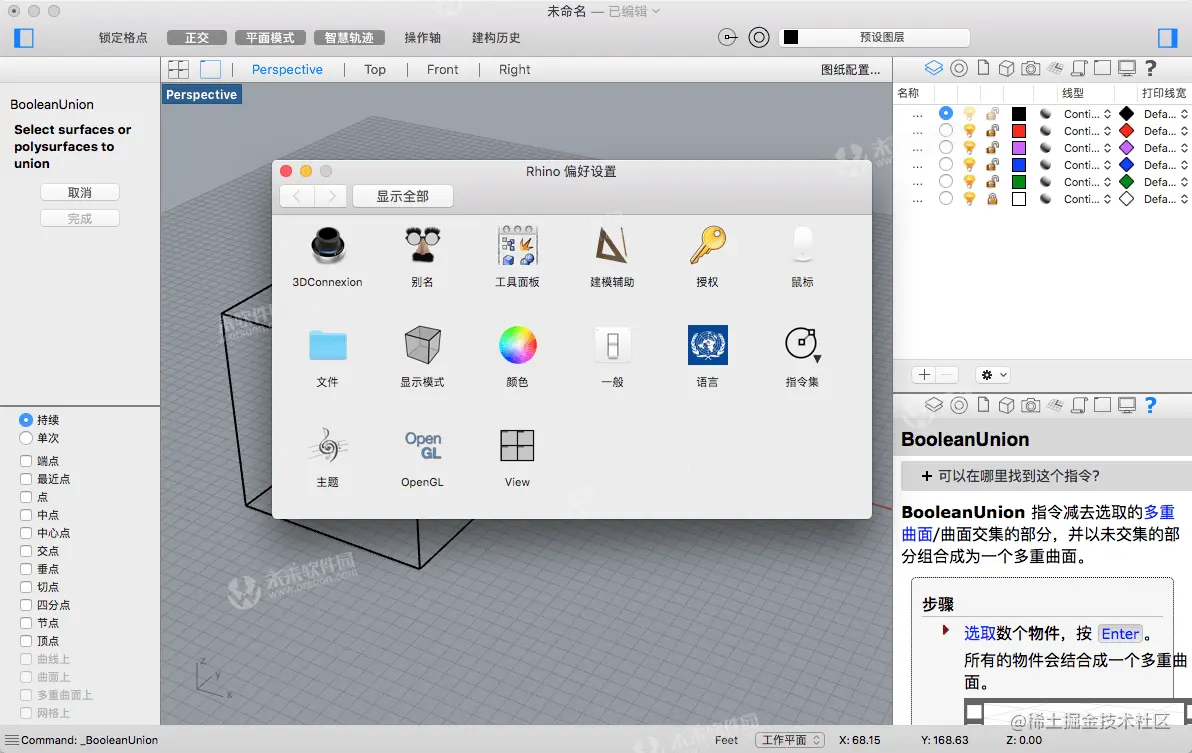The width and height of the screenshot is (1192, 753).
Task: Toggle the 正交 ortho button
Action: pos(197,37)
